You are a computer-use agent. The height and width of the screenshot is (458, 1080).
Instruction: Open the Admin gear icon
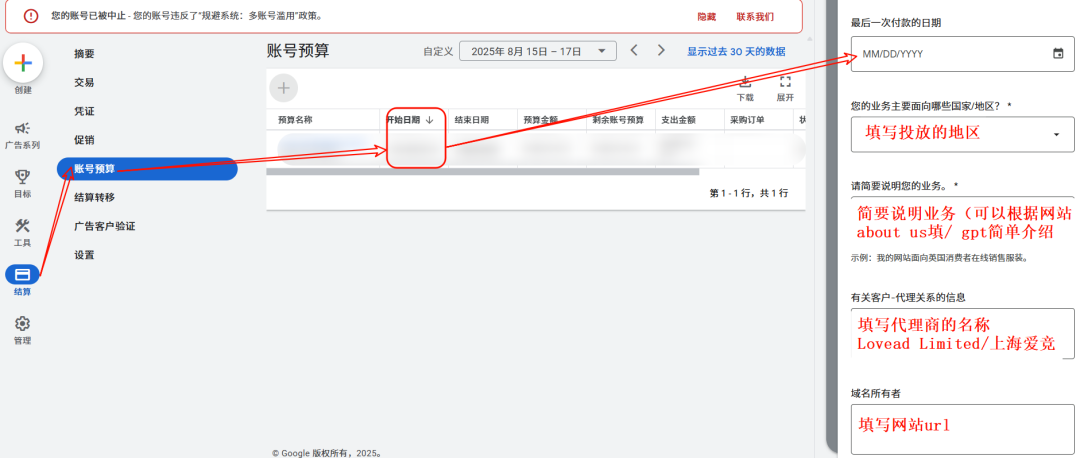23,324
